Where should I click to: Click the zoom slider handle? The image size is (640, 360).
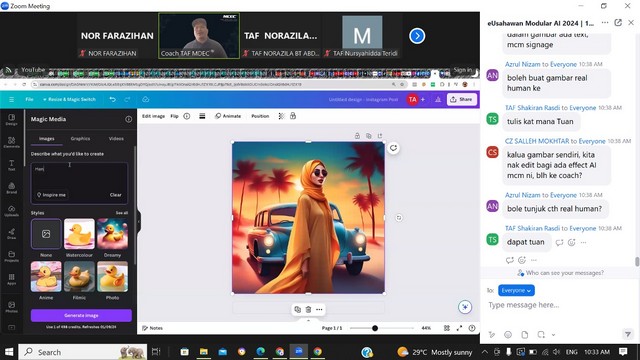[x=375, y=328]
